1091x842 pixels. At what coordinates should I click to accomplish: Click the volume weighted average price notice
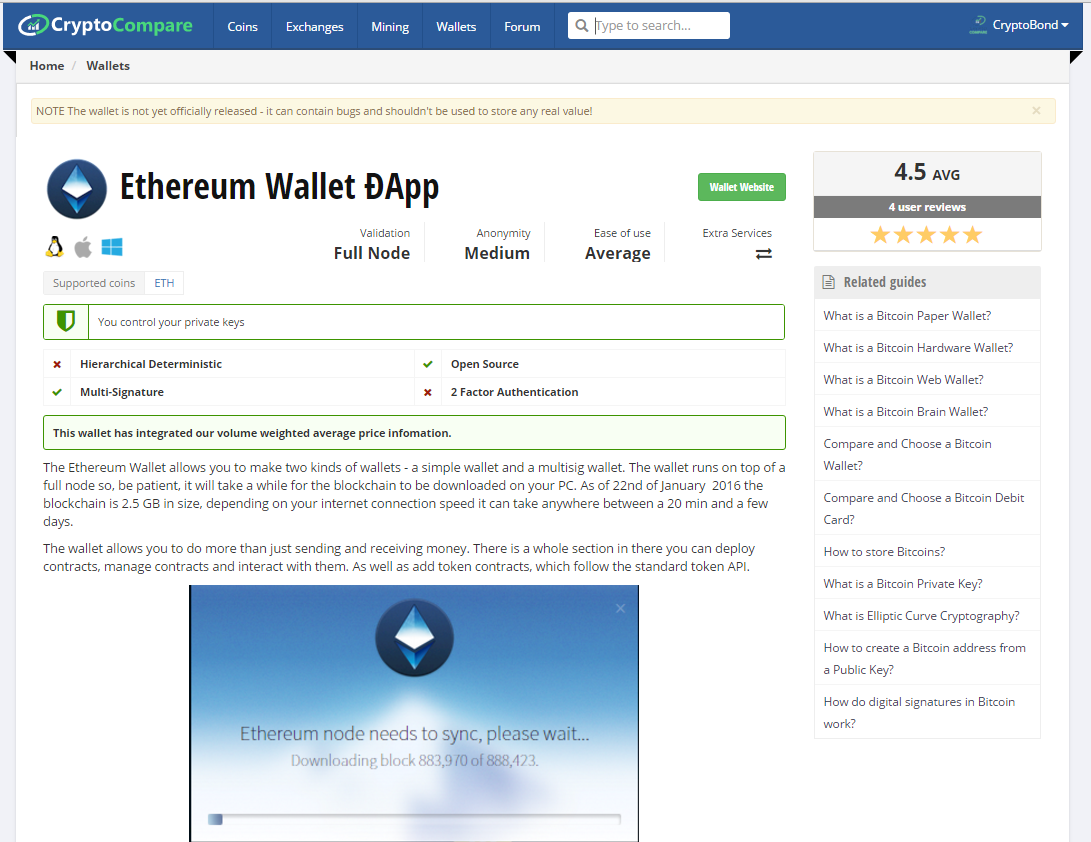[x=414, y=433]
